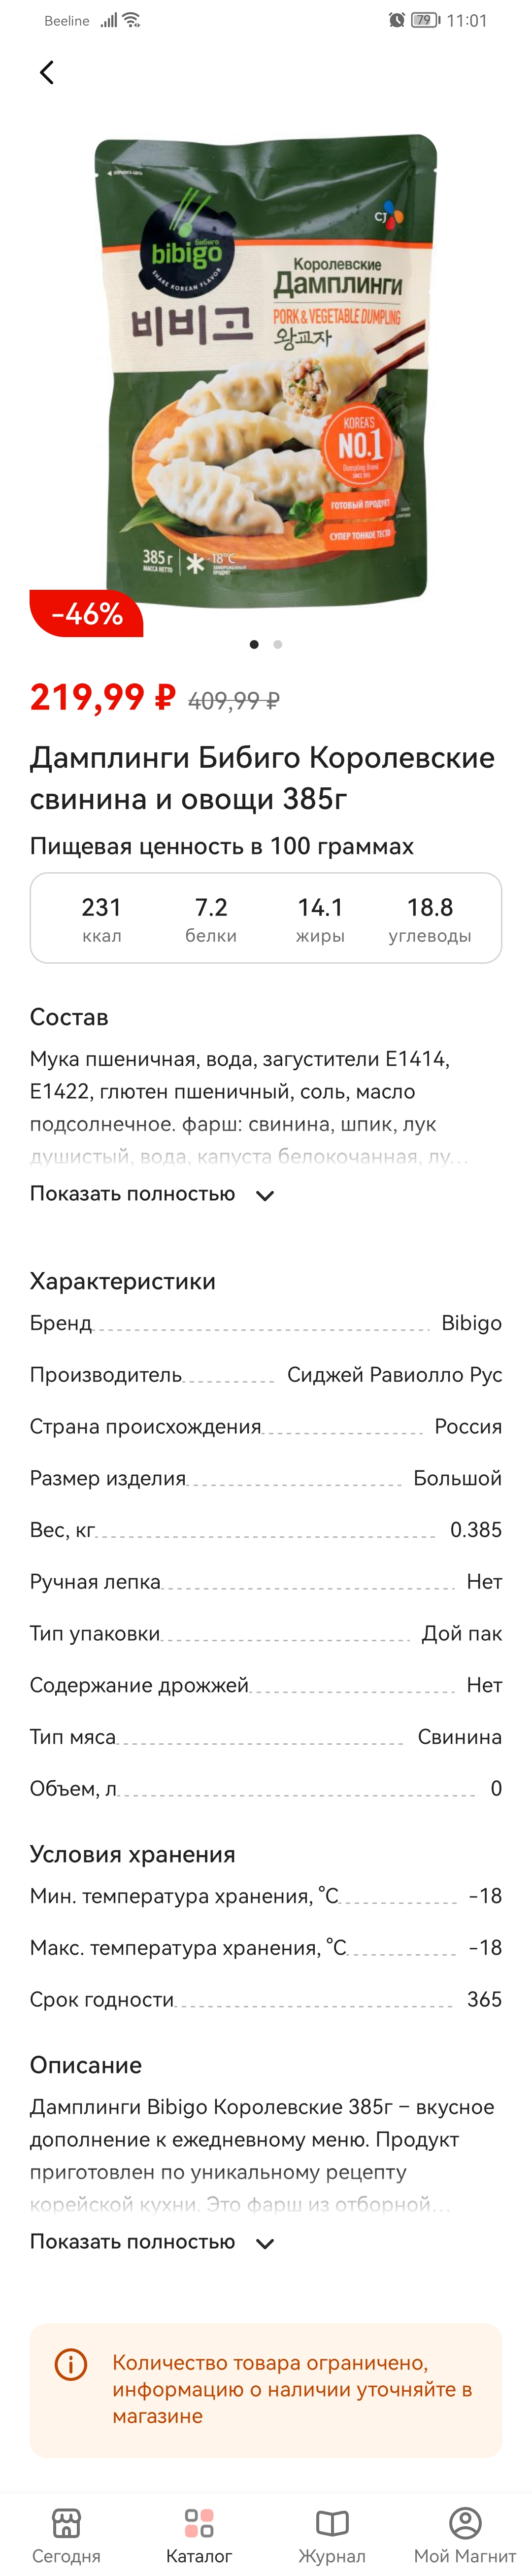Tap the -46% discount badge
This screenshot has height=2576, width=532.
86,613
